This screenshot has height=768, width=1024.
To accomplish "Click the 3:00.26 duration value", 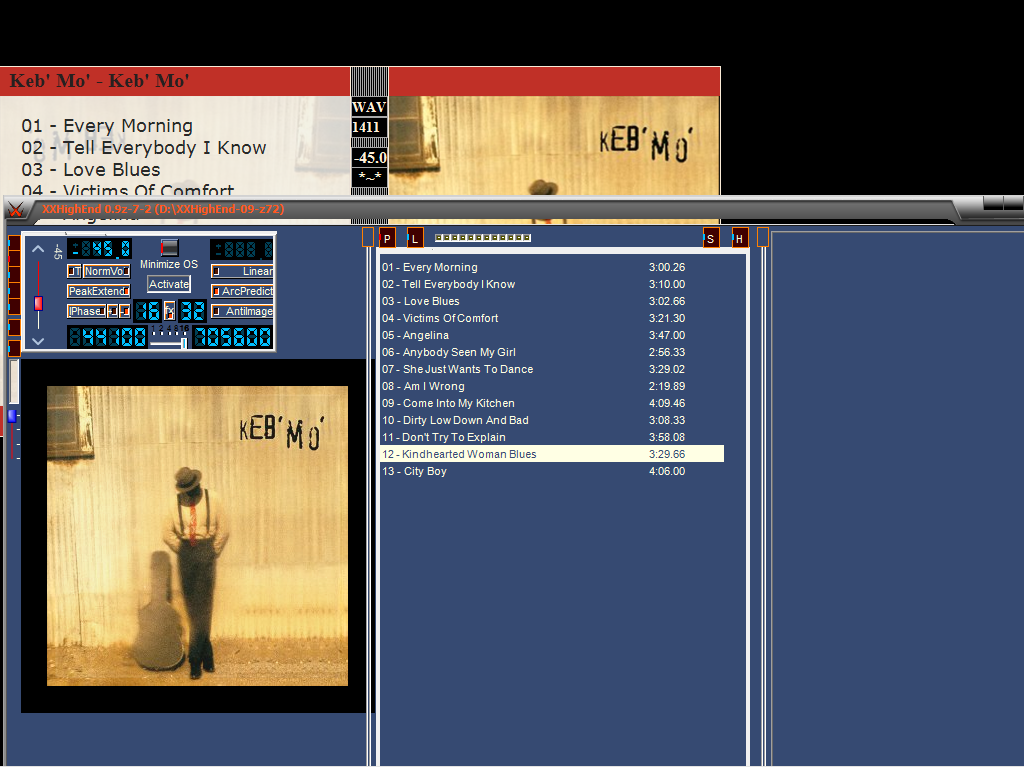I will tap(667, 267).
